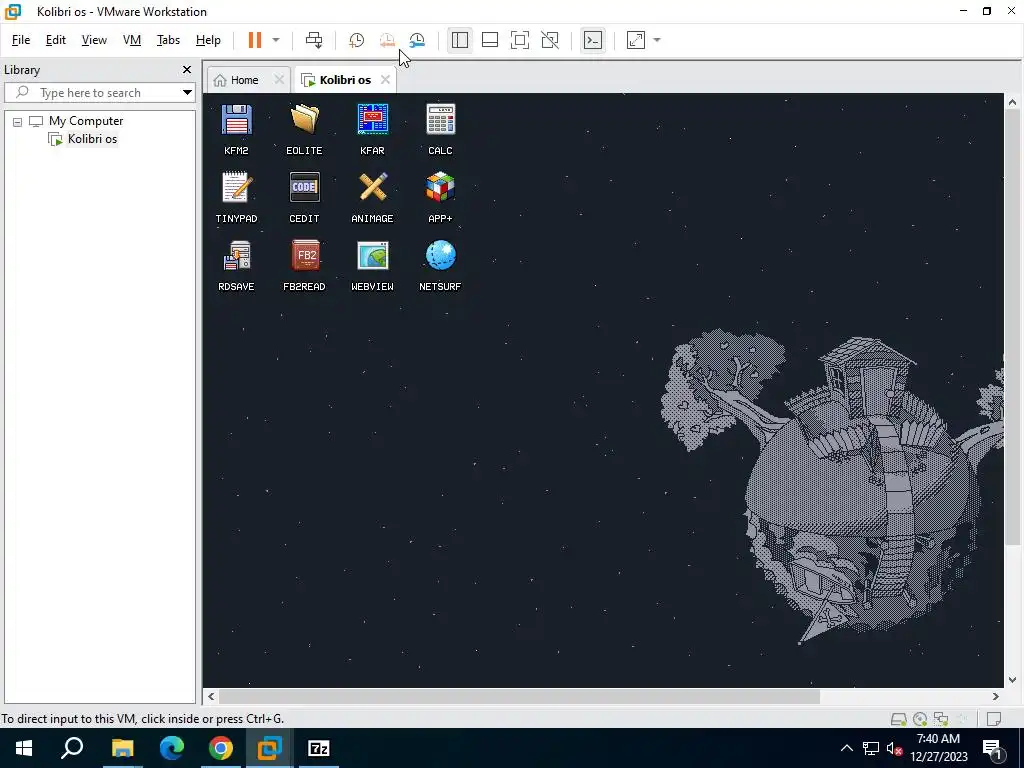Click the muted volume tray icon

point(895,749)
